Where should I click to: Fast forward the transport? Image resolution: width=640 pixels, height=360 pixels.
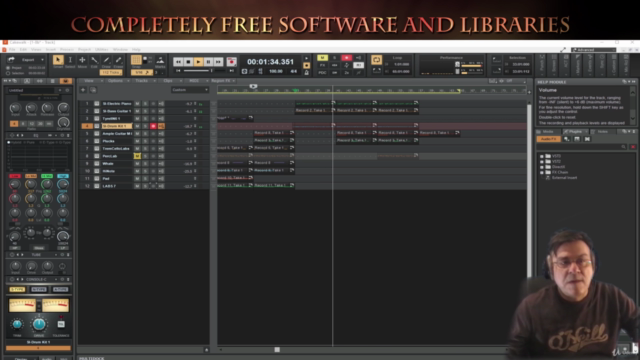point(218,62)
